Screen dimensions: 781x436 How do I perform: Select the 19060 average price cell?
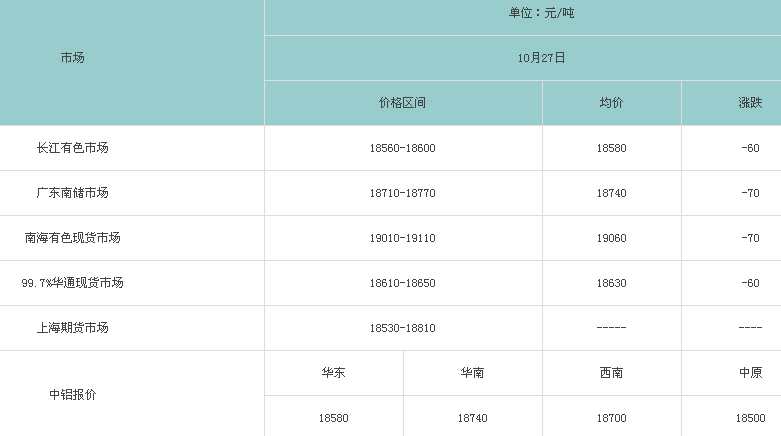pos(611,238)
